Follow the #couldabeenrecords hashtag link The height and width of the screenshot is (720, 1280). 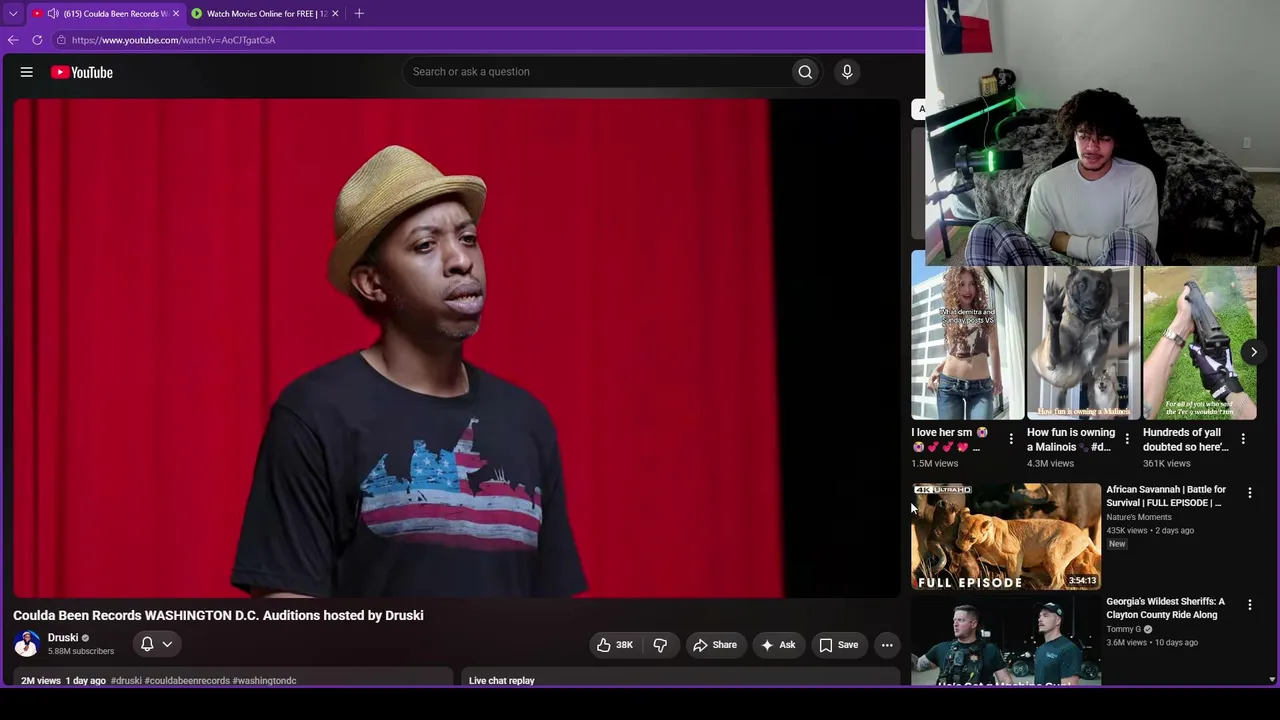pyautogui.click(x=187, y=681)
